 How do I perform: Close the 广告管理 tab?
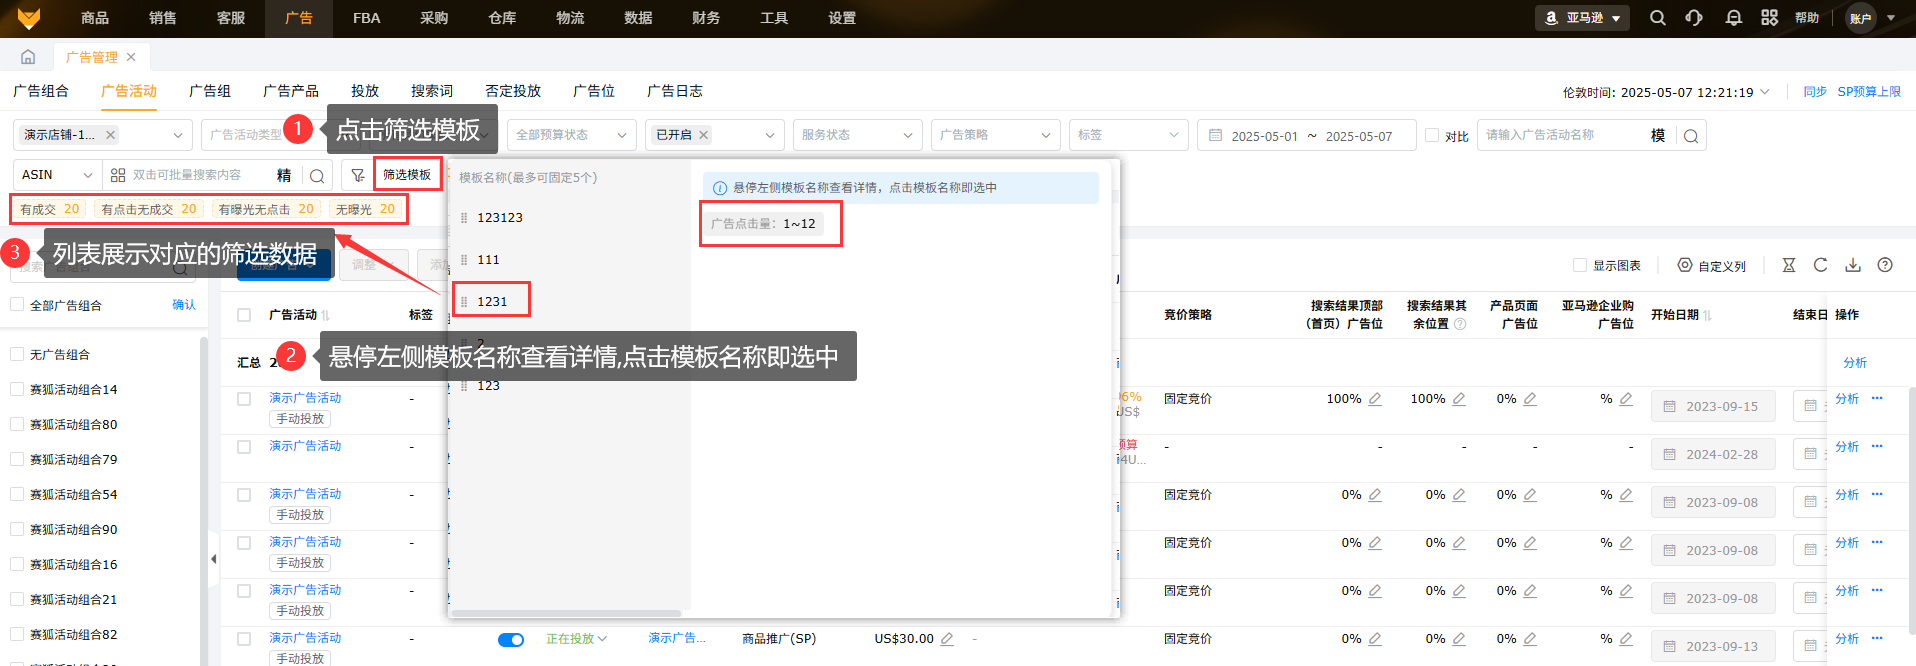point(131,57)
